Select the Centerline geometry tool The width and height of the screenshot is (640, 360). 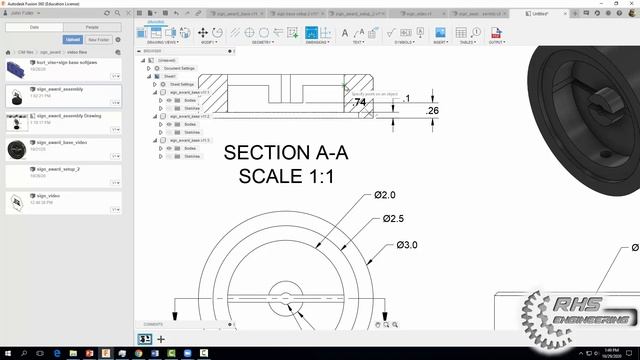point(235,33)
